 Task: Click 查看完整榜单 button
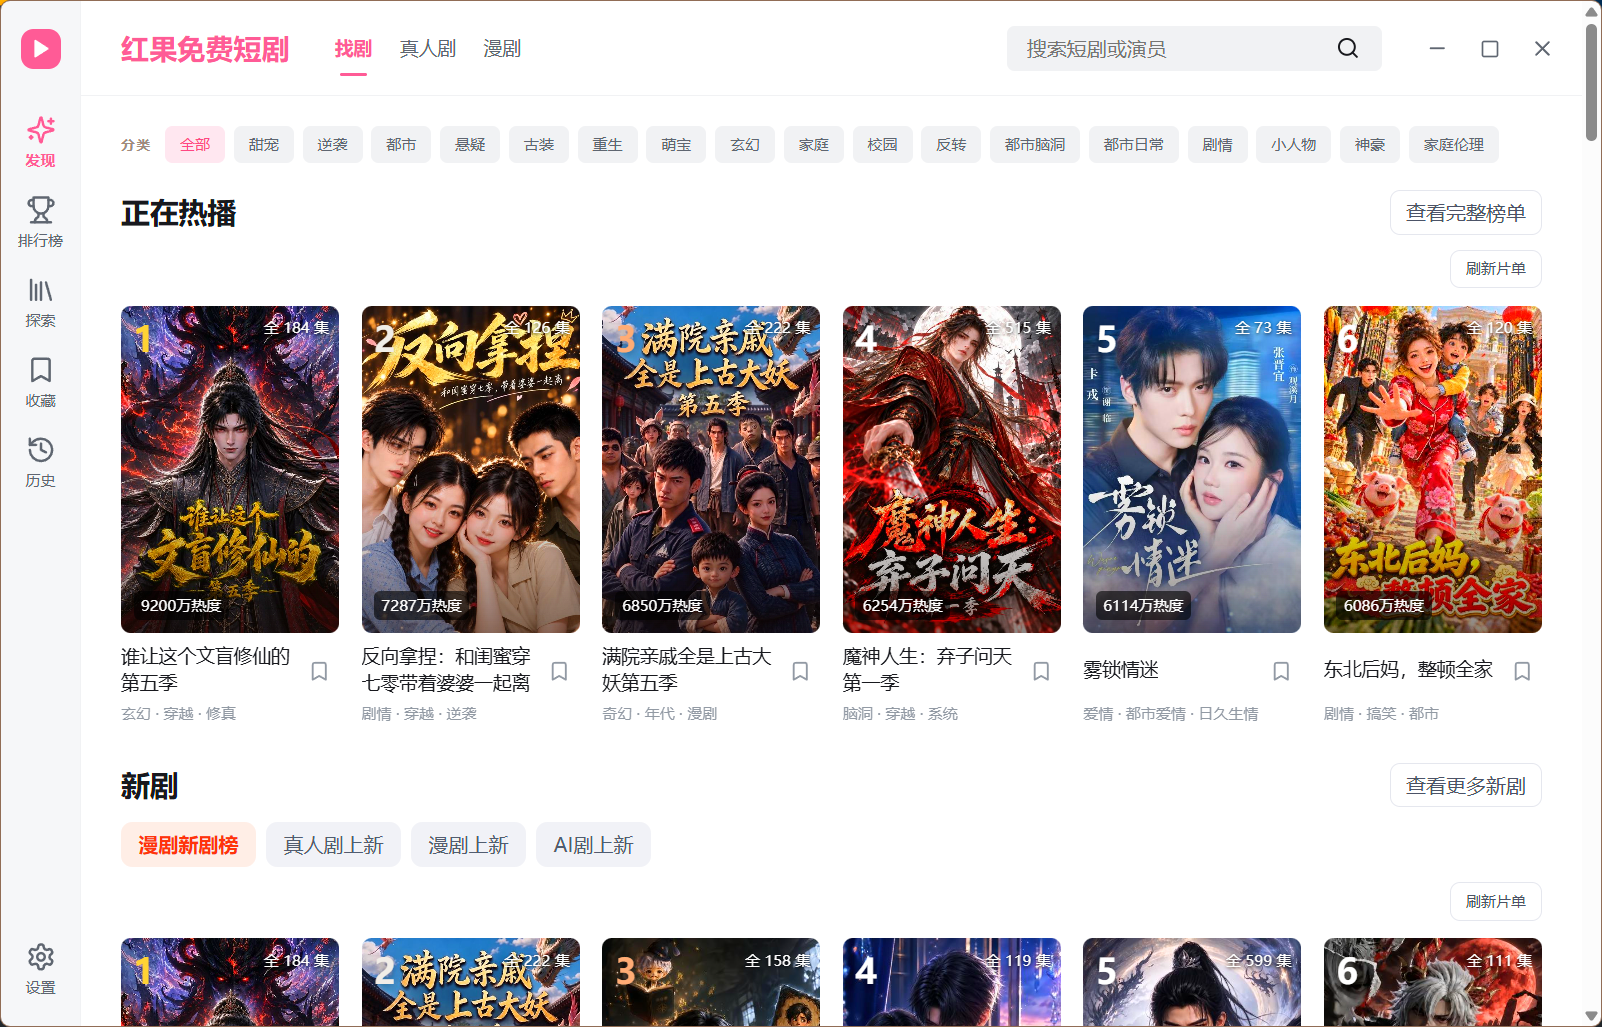click(1465, 213)
